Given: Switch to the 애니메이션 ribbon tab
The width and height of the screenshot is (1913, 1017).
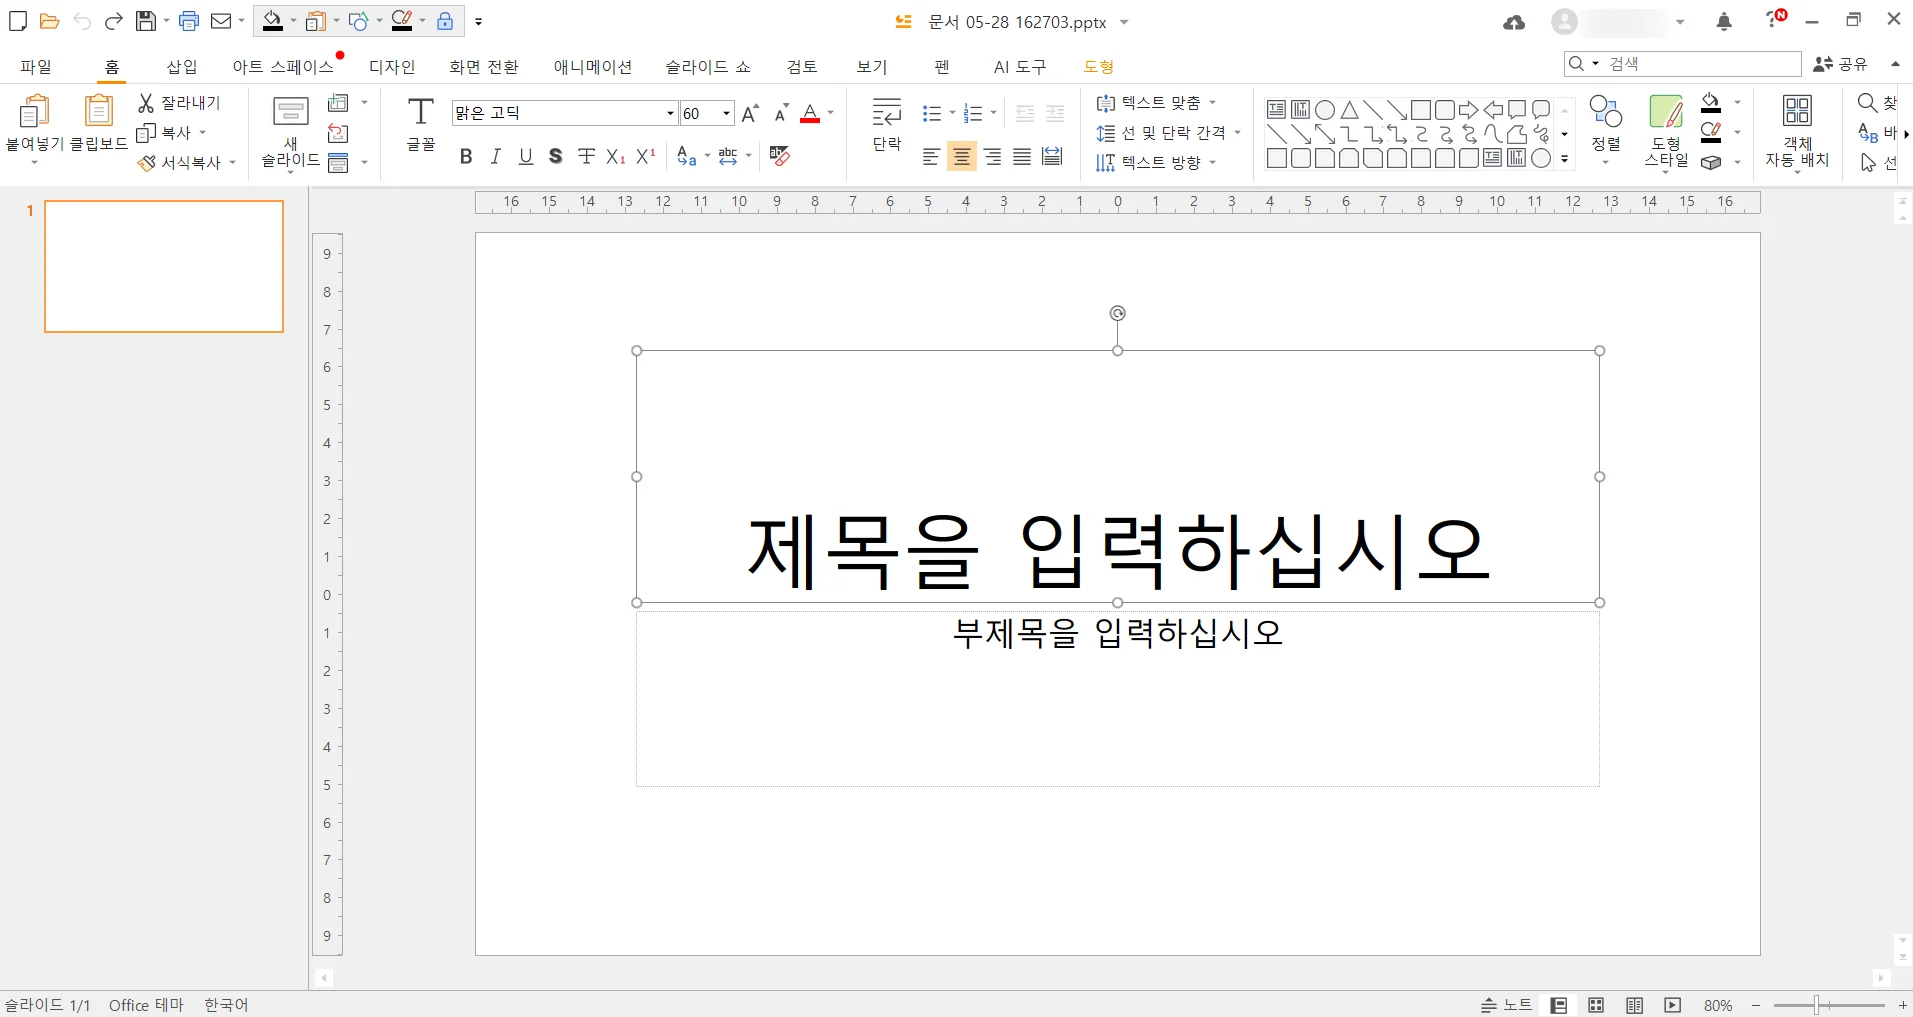Looking at the screenshot, I should (x=593, y=66).
